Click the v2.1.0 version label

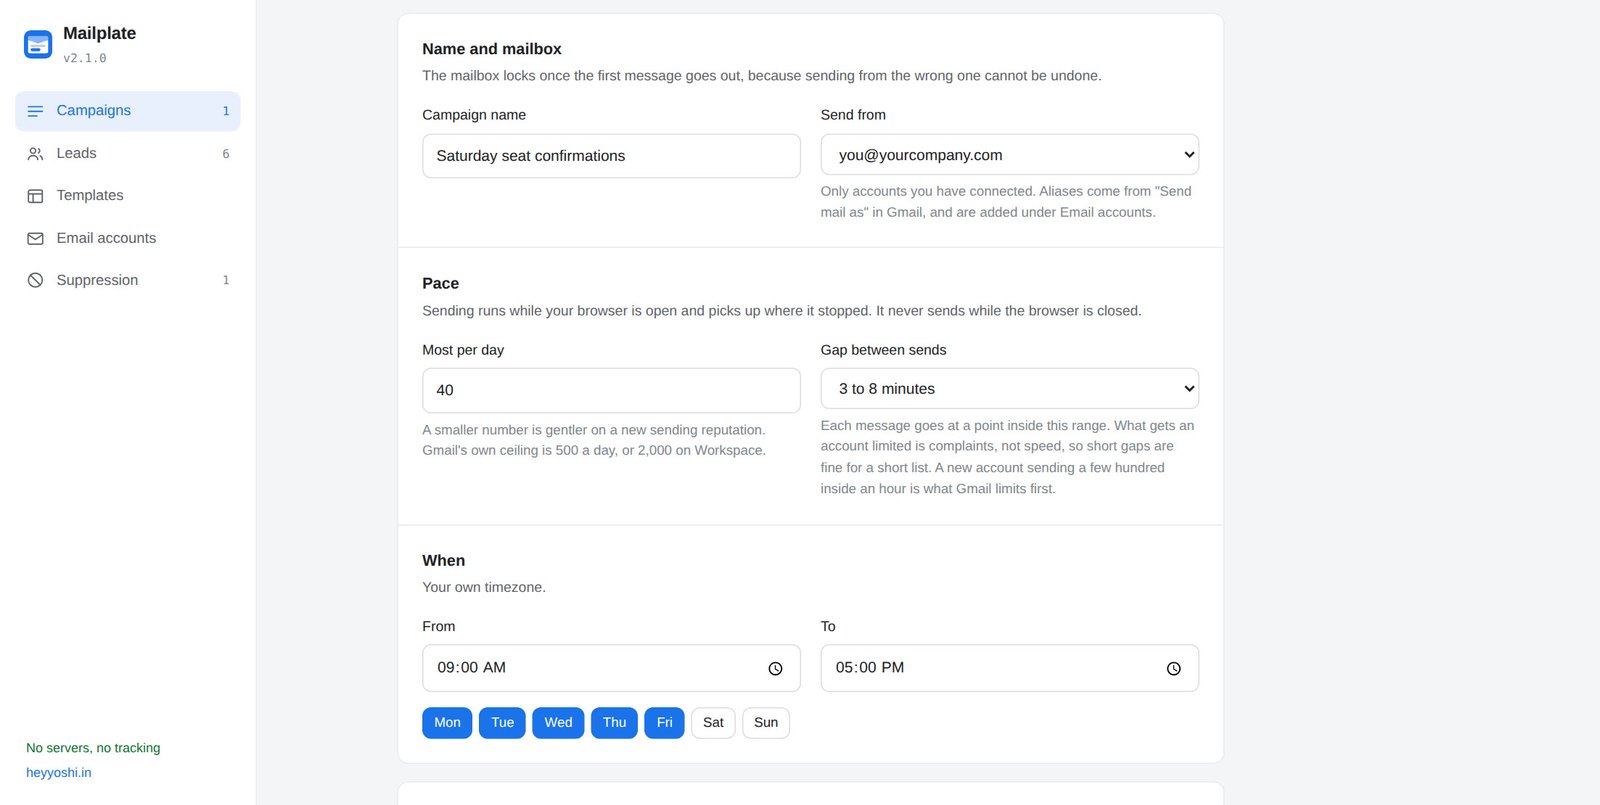(85, 58)
